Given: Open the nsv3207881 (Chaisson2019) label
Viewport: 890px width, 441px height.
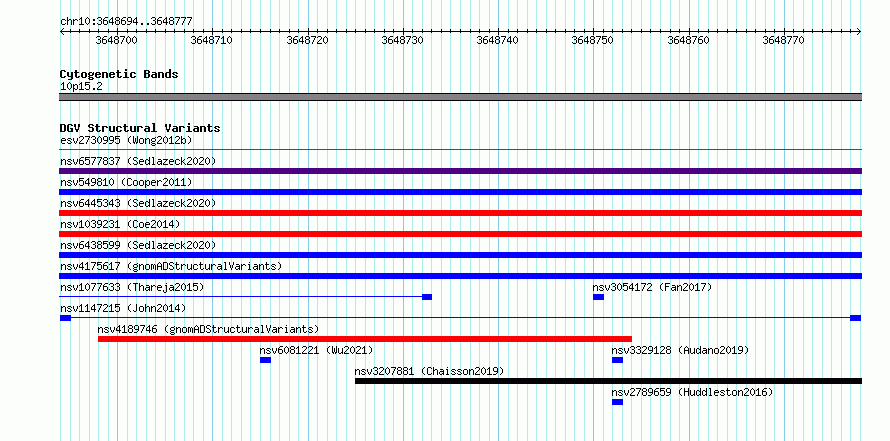Looking at the screenshot, I should pyautogui.click(x=429, y=371).
